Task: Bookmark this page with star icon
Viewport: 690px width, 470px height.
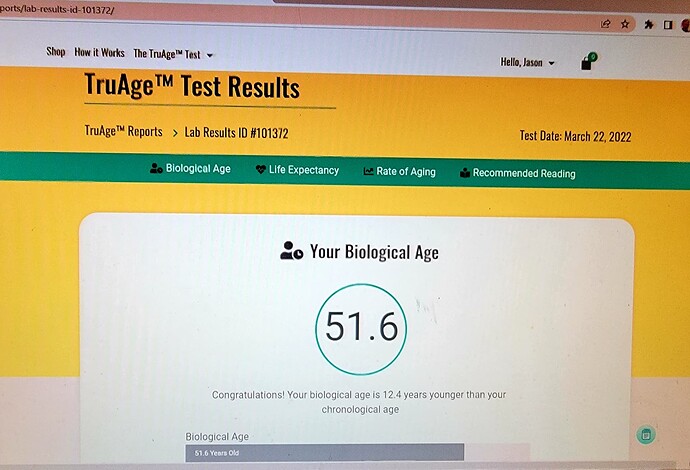Action: click(625, 24)
